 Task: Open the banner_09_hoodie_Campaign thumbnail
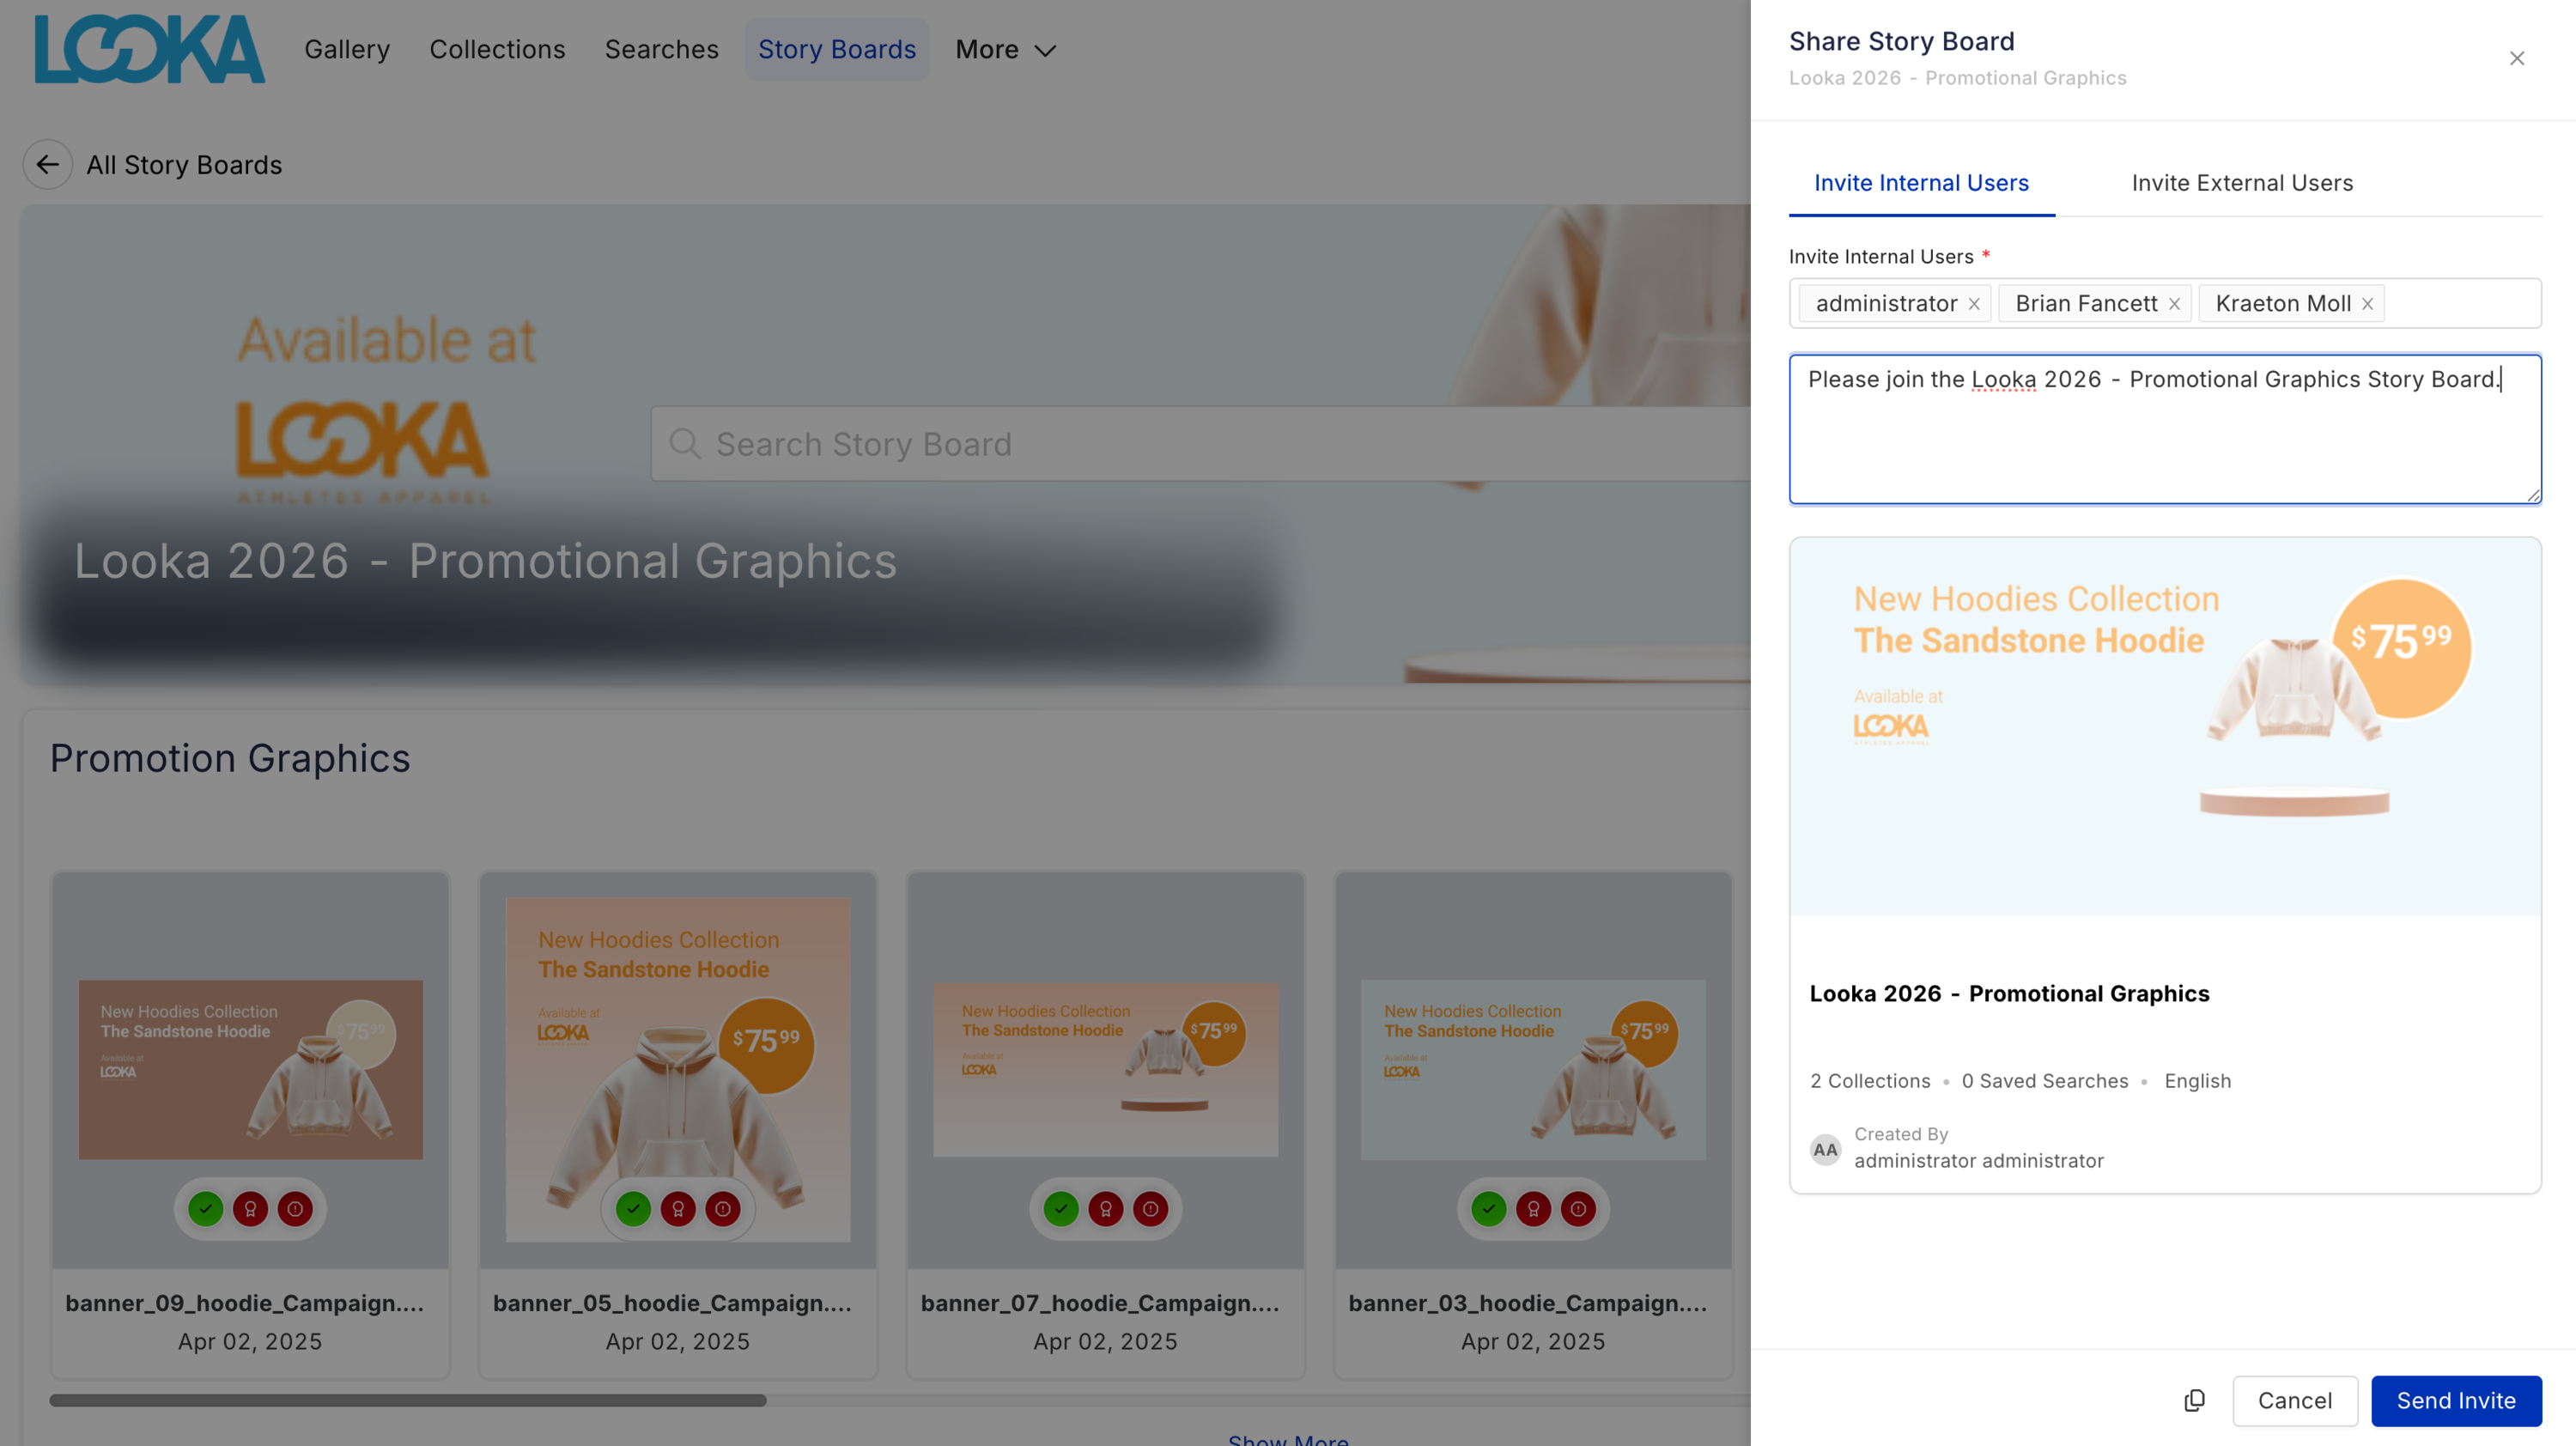[251, 1069]
